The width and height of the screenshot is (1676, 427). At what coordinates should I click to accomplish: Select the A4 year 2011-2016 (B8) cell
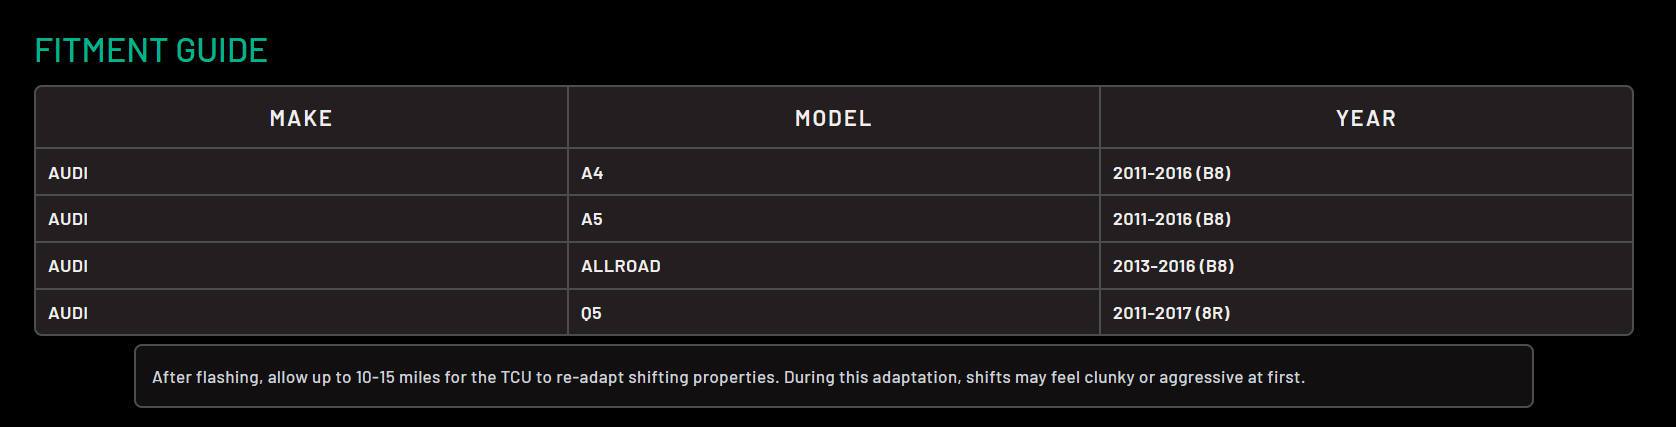coord(1171,173)
